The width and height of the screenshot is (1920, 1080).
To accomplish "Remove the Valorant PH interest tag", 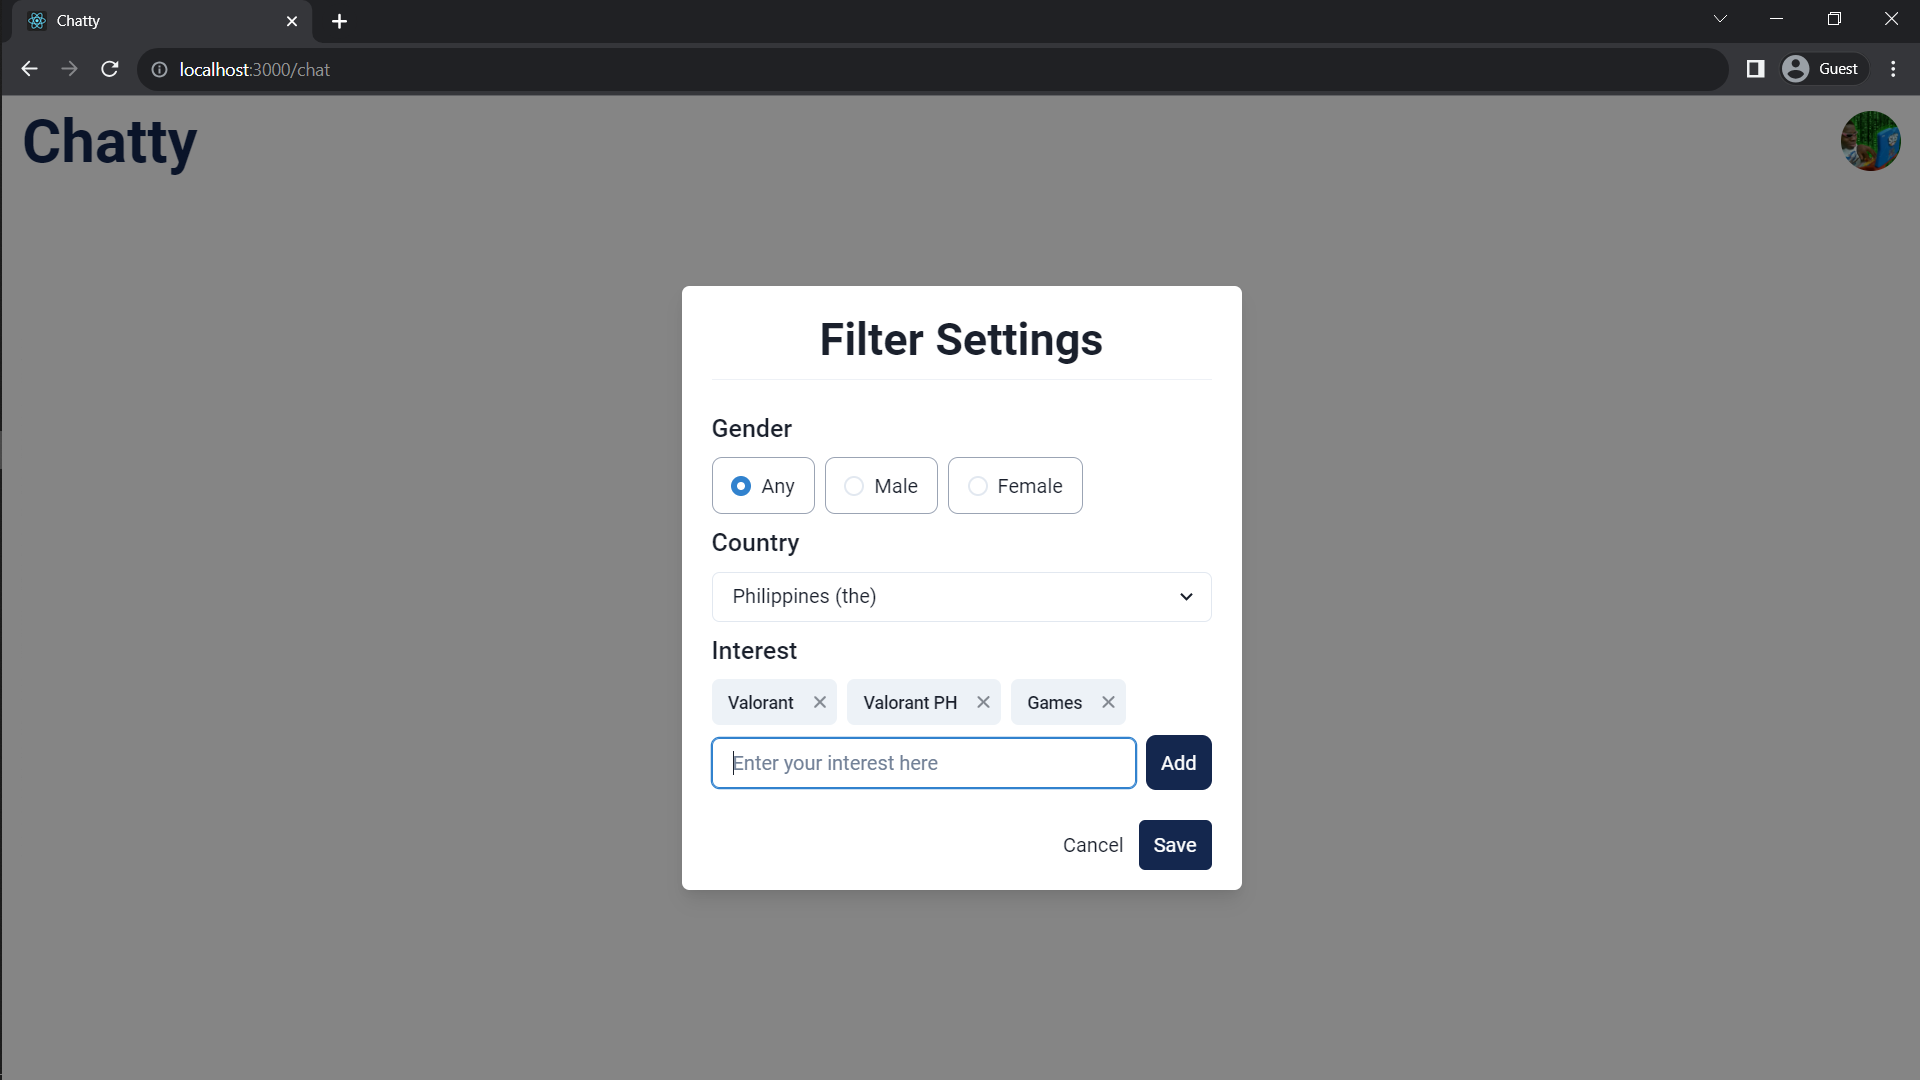I will click(x=983, y=702).
